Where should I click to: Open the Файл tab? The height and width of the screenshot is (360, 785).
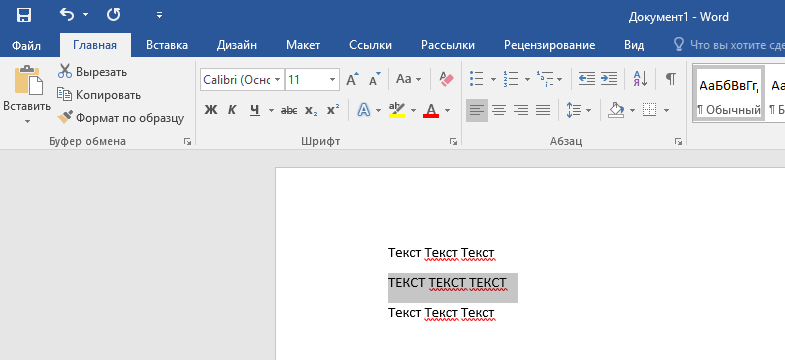27,45
